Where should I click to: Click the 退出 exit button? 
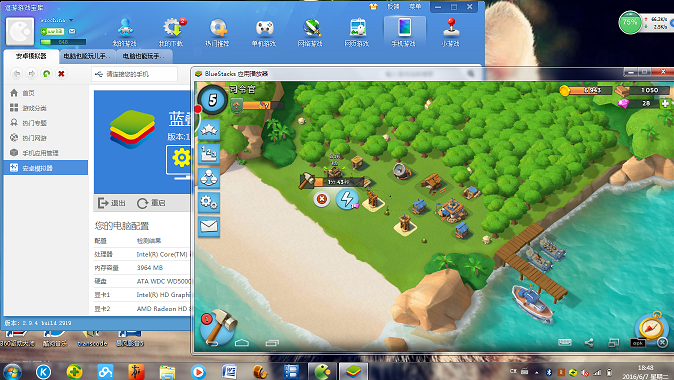click(x=112, y=203)
